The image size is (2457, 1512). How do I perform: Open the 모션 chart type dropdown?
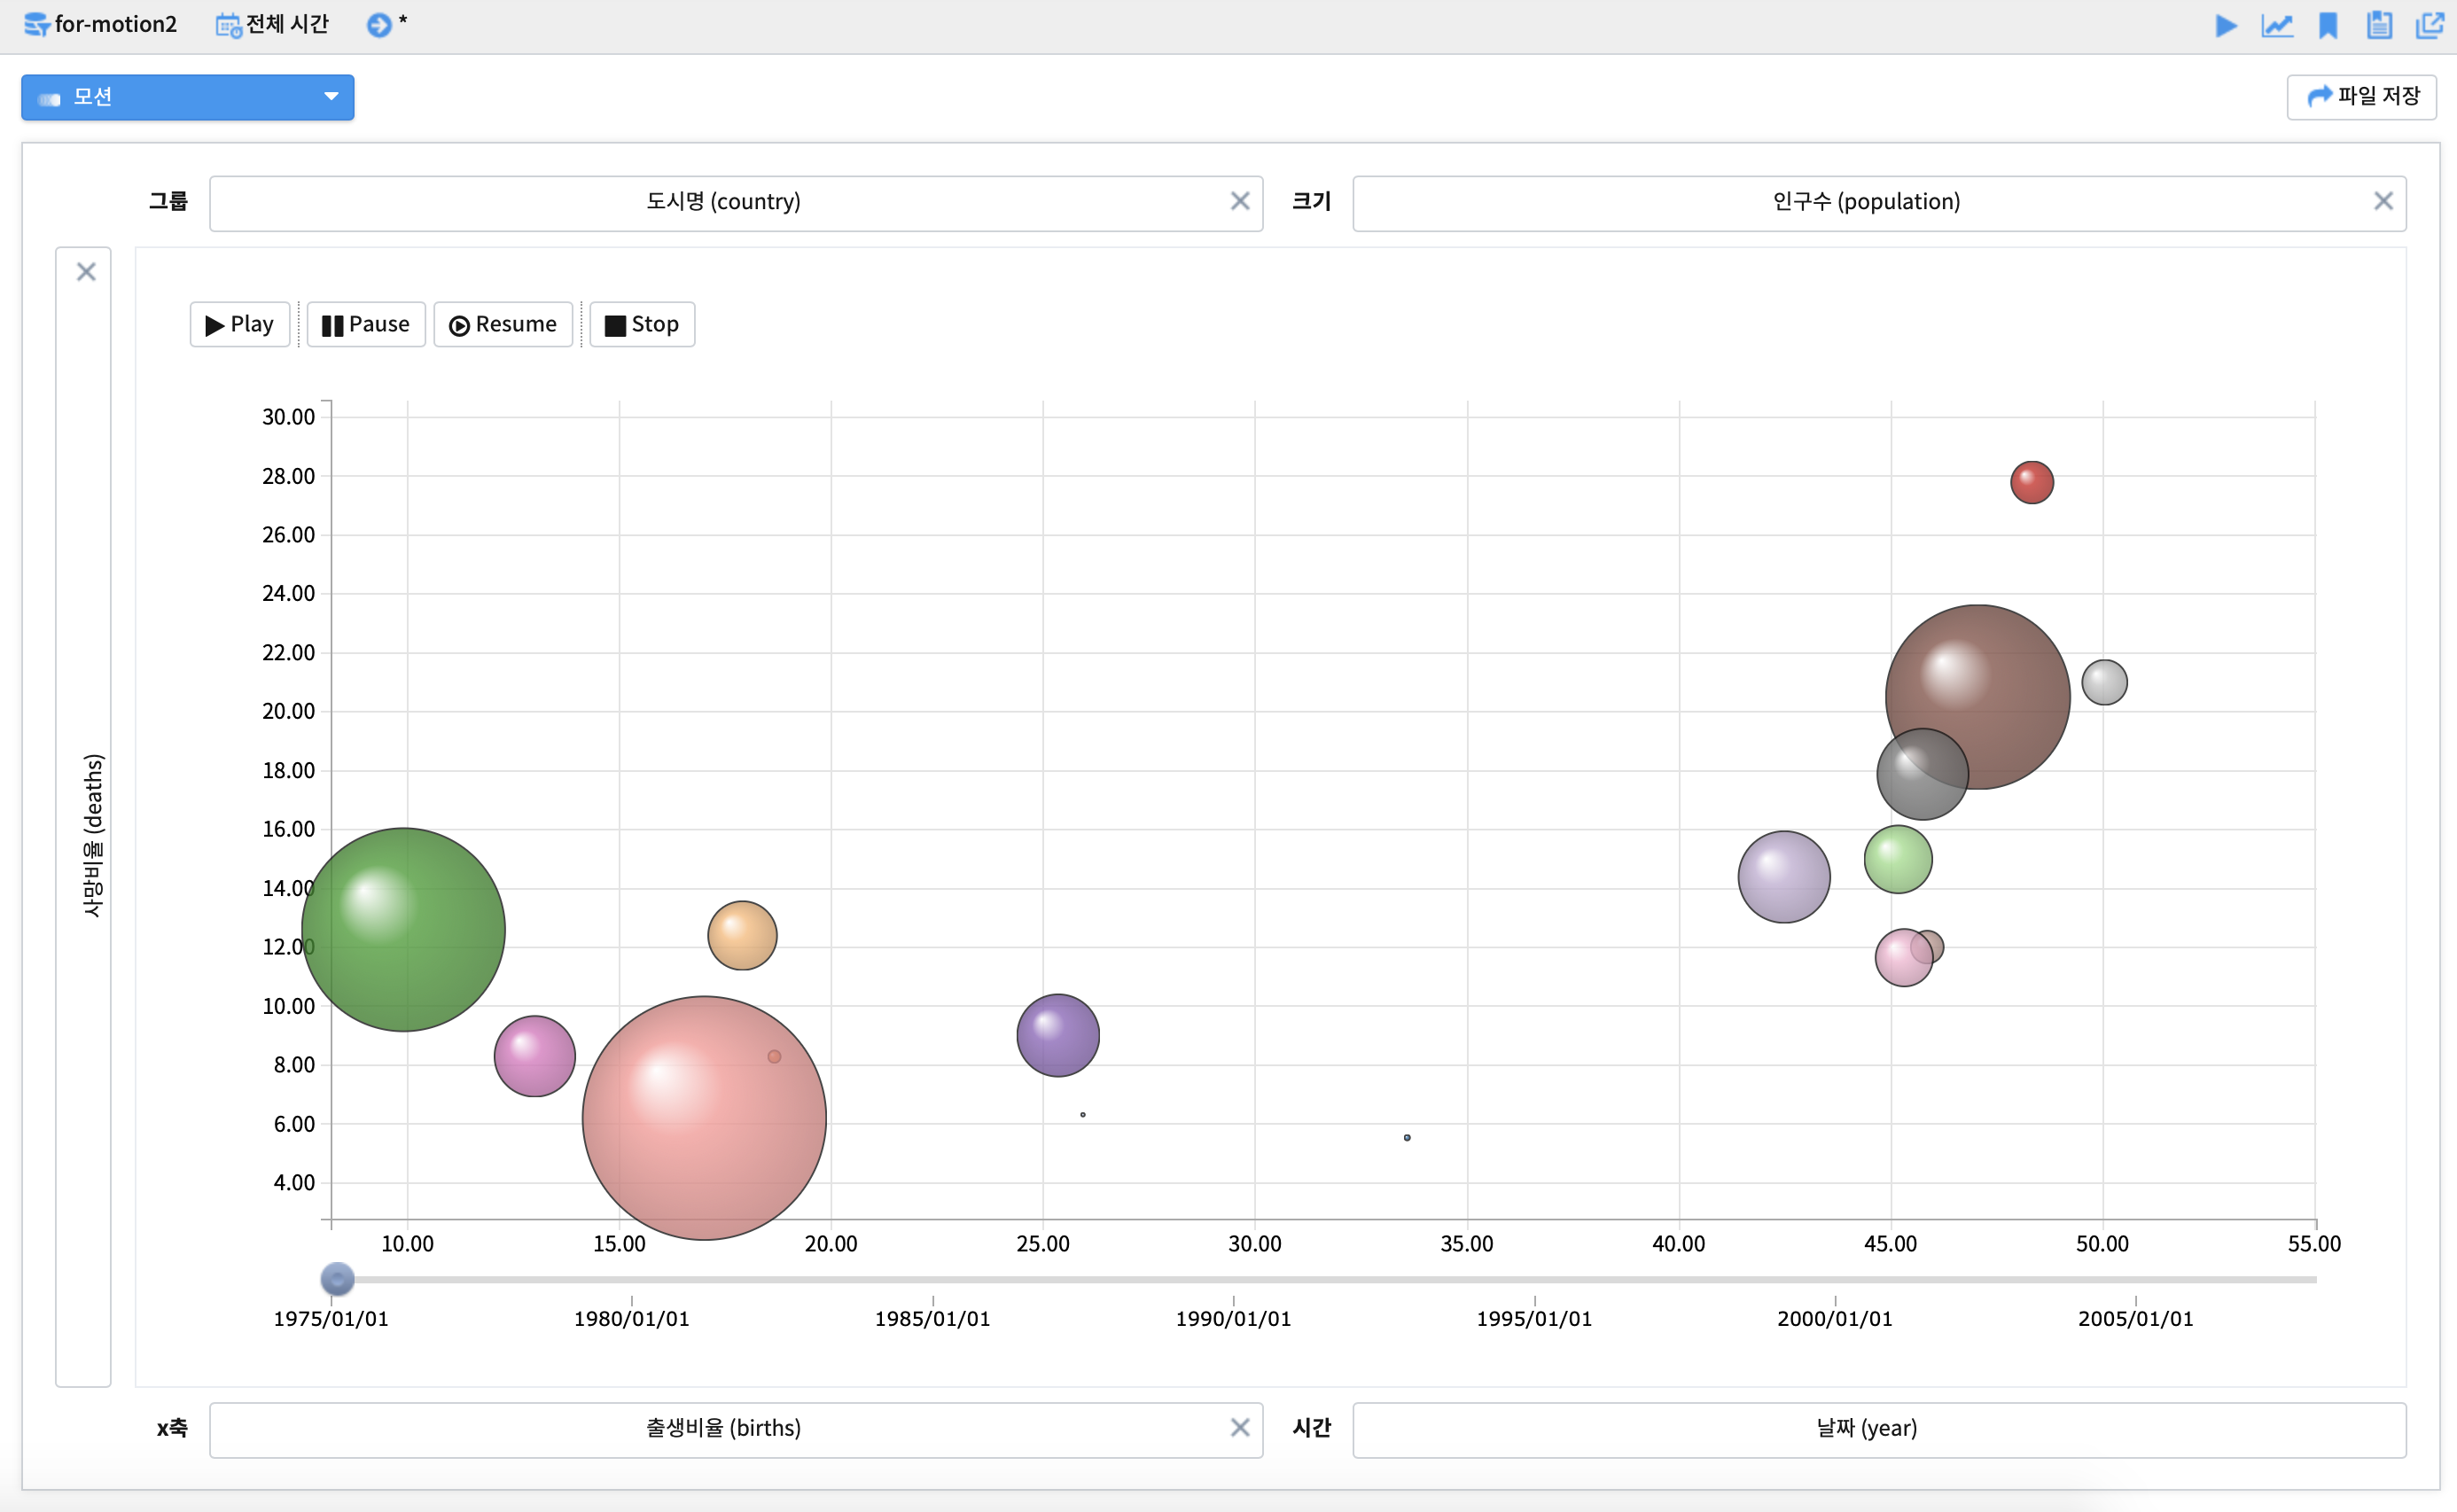[188, 97]
